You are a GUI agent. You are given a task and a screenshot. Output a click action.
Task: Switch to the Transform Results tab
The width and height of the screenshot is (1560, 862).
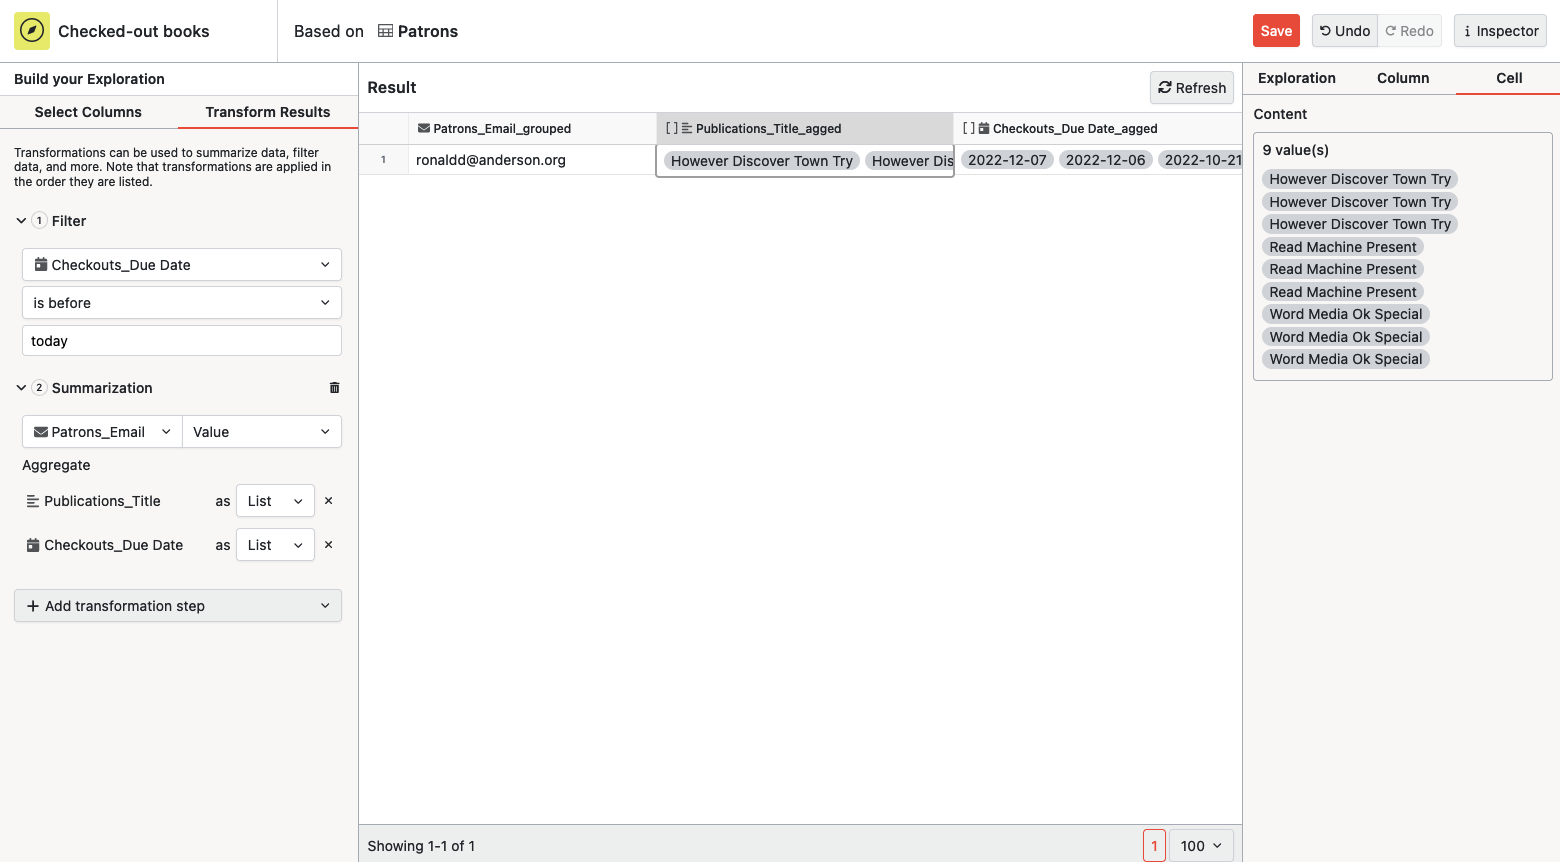[x=268, y=112]
